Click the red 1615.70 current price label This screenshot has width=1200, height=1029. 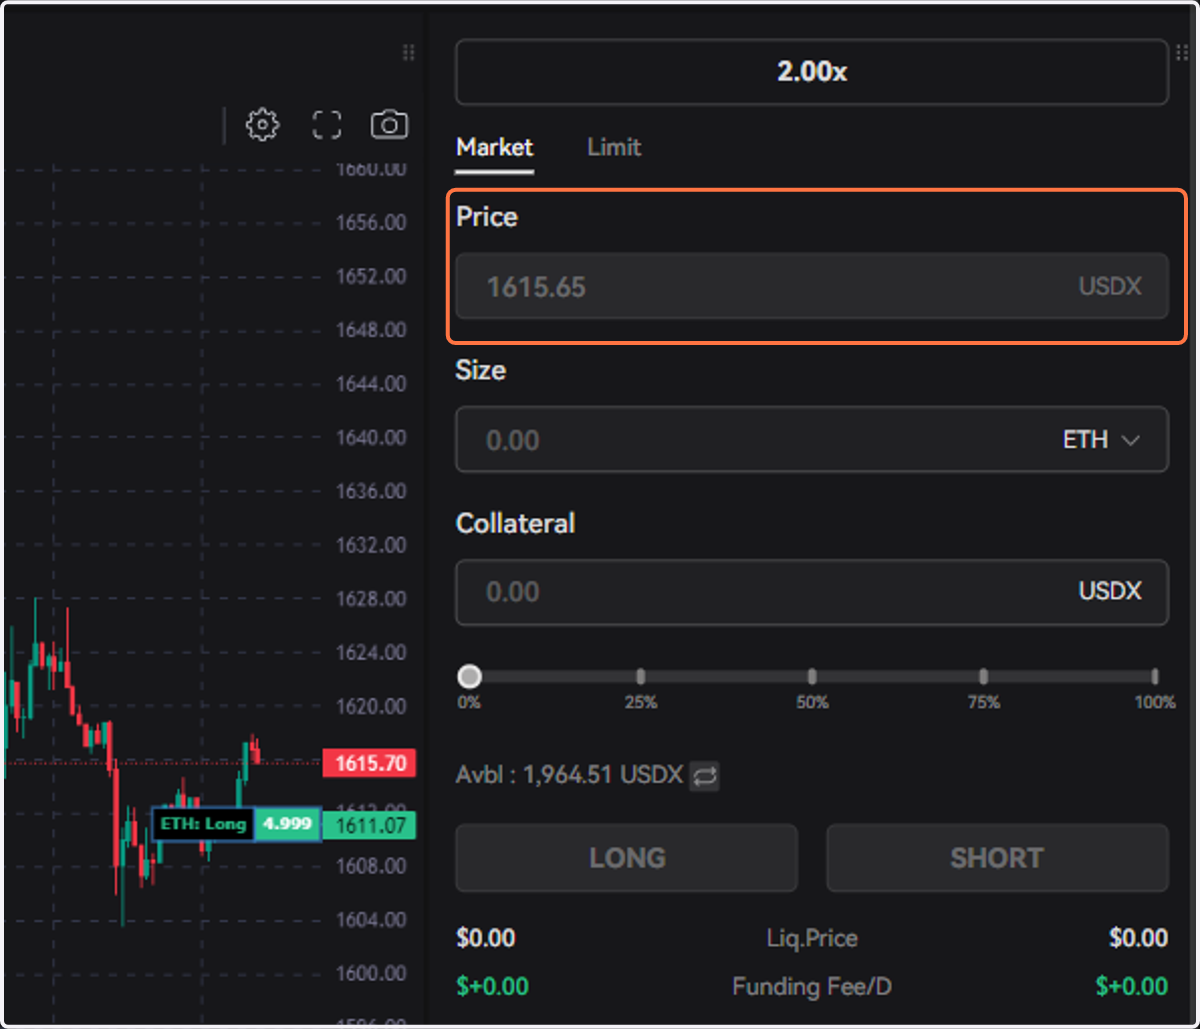click(x=369, y=764)
